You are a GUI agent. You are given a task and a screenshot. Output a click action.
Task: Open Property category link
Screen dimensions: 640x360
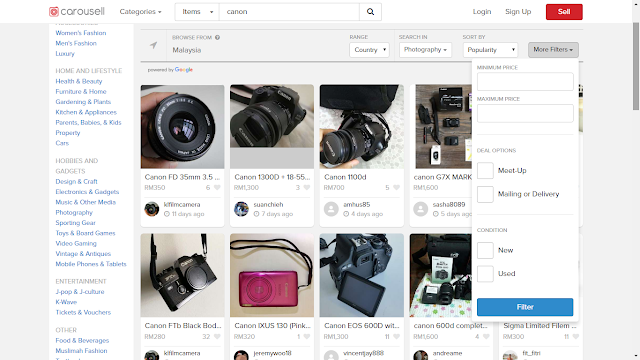tap(68, 133)
